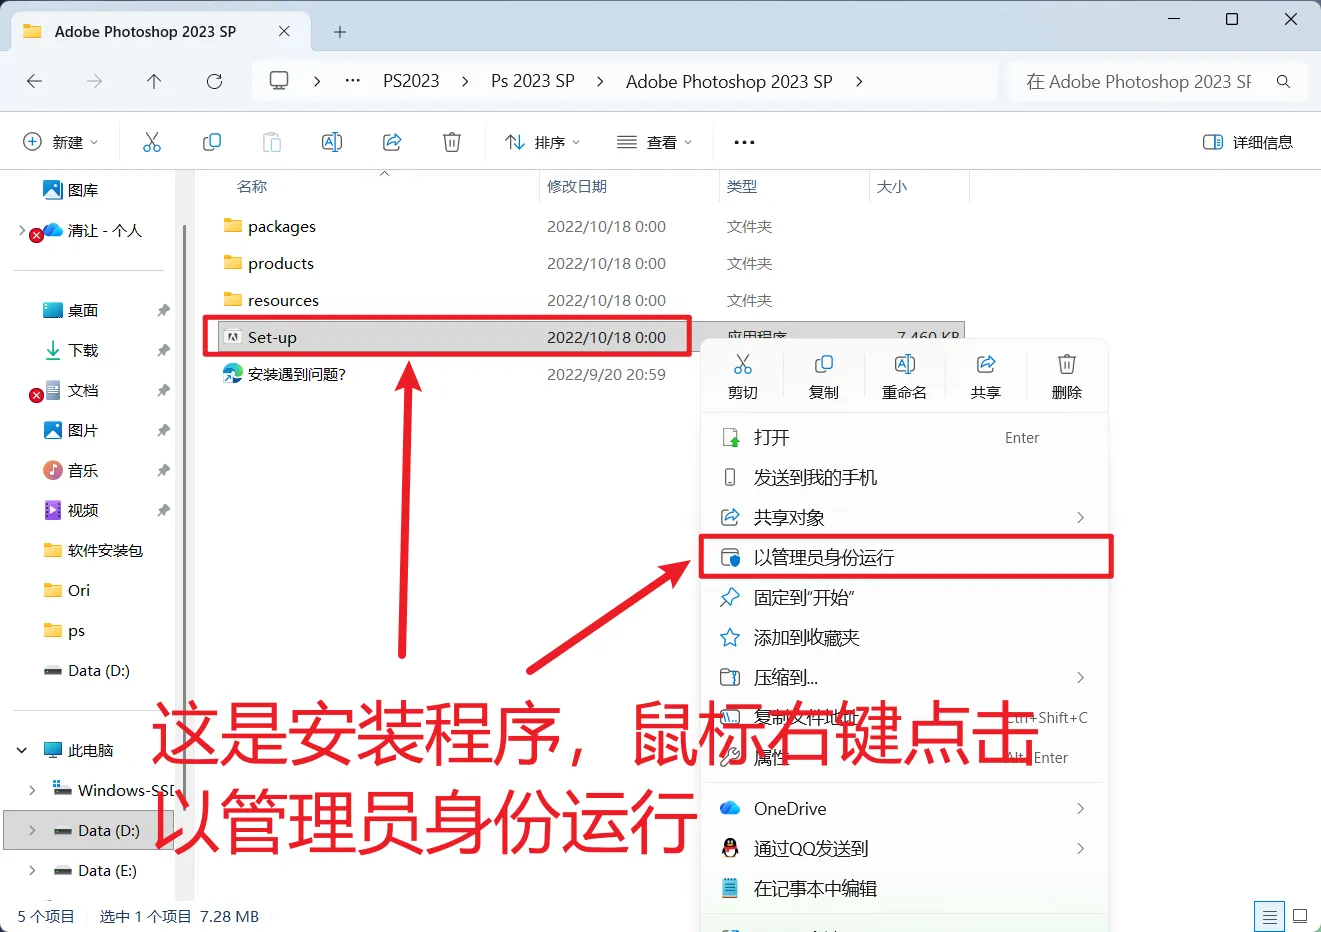Click Copy (复制) in context menu
This screenshot has width=1321, height=932.
click(824, 376)
